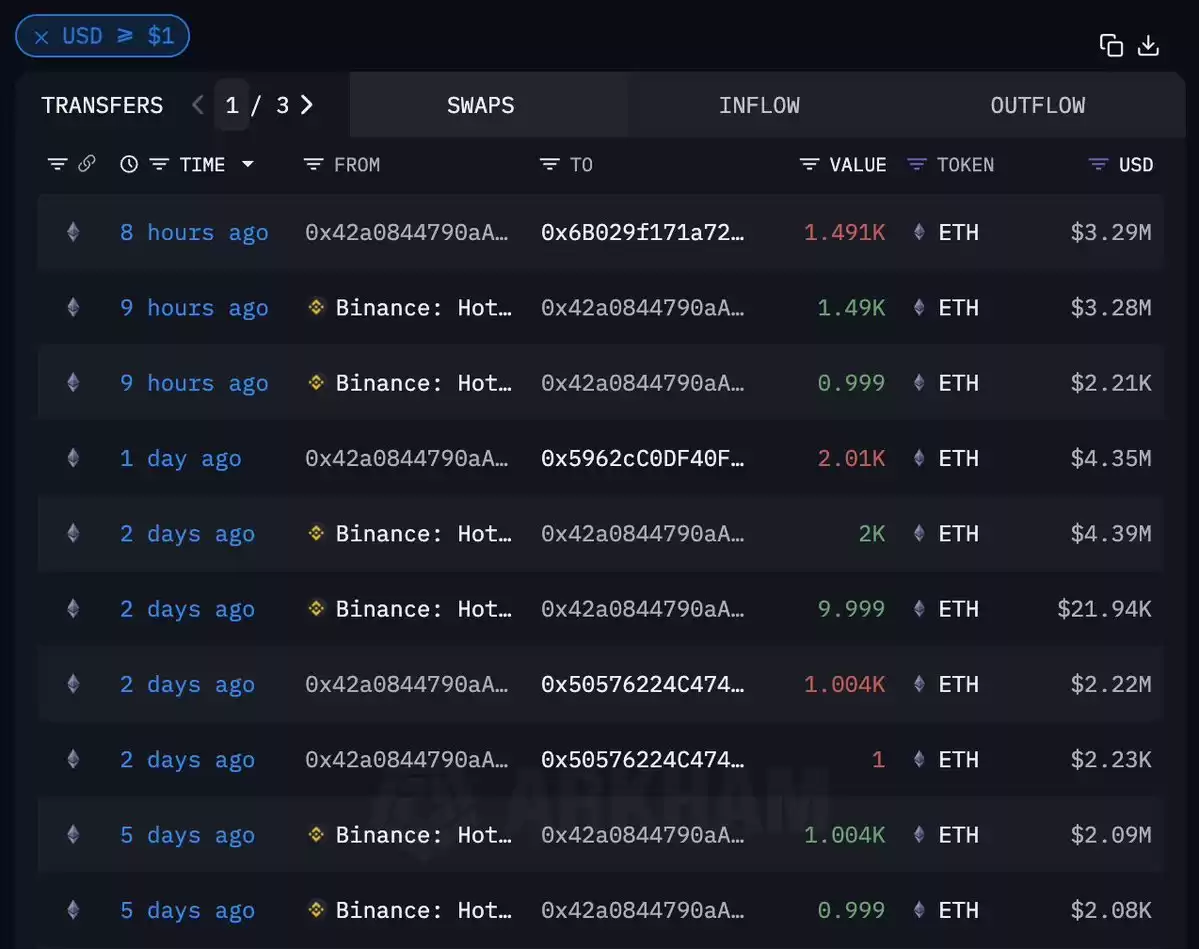
Task: Select the $2.08K USD amount
Action: pyautogui.click(x=1110, y=910)
